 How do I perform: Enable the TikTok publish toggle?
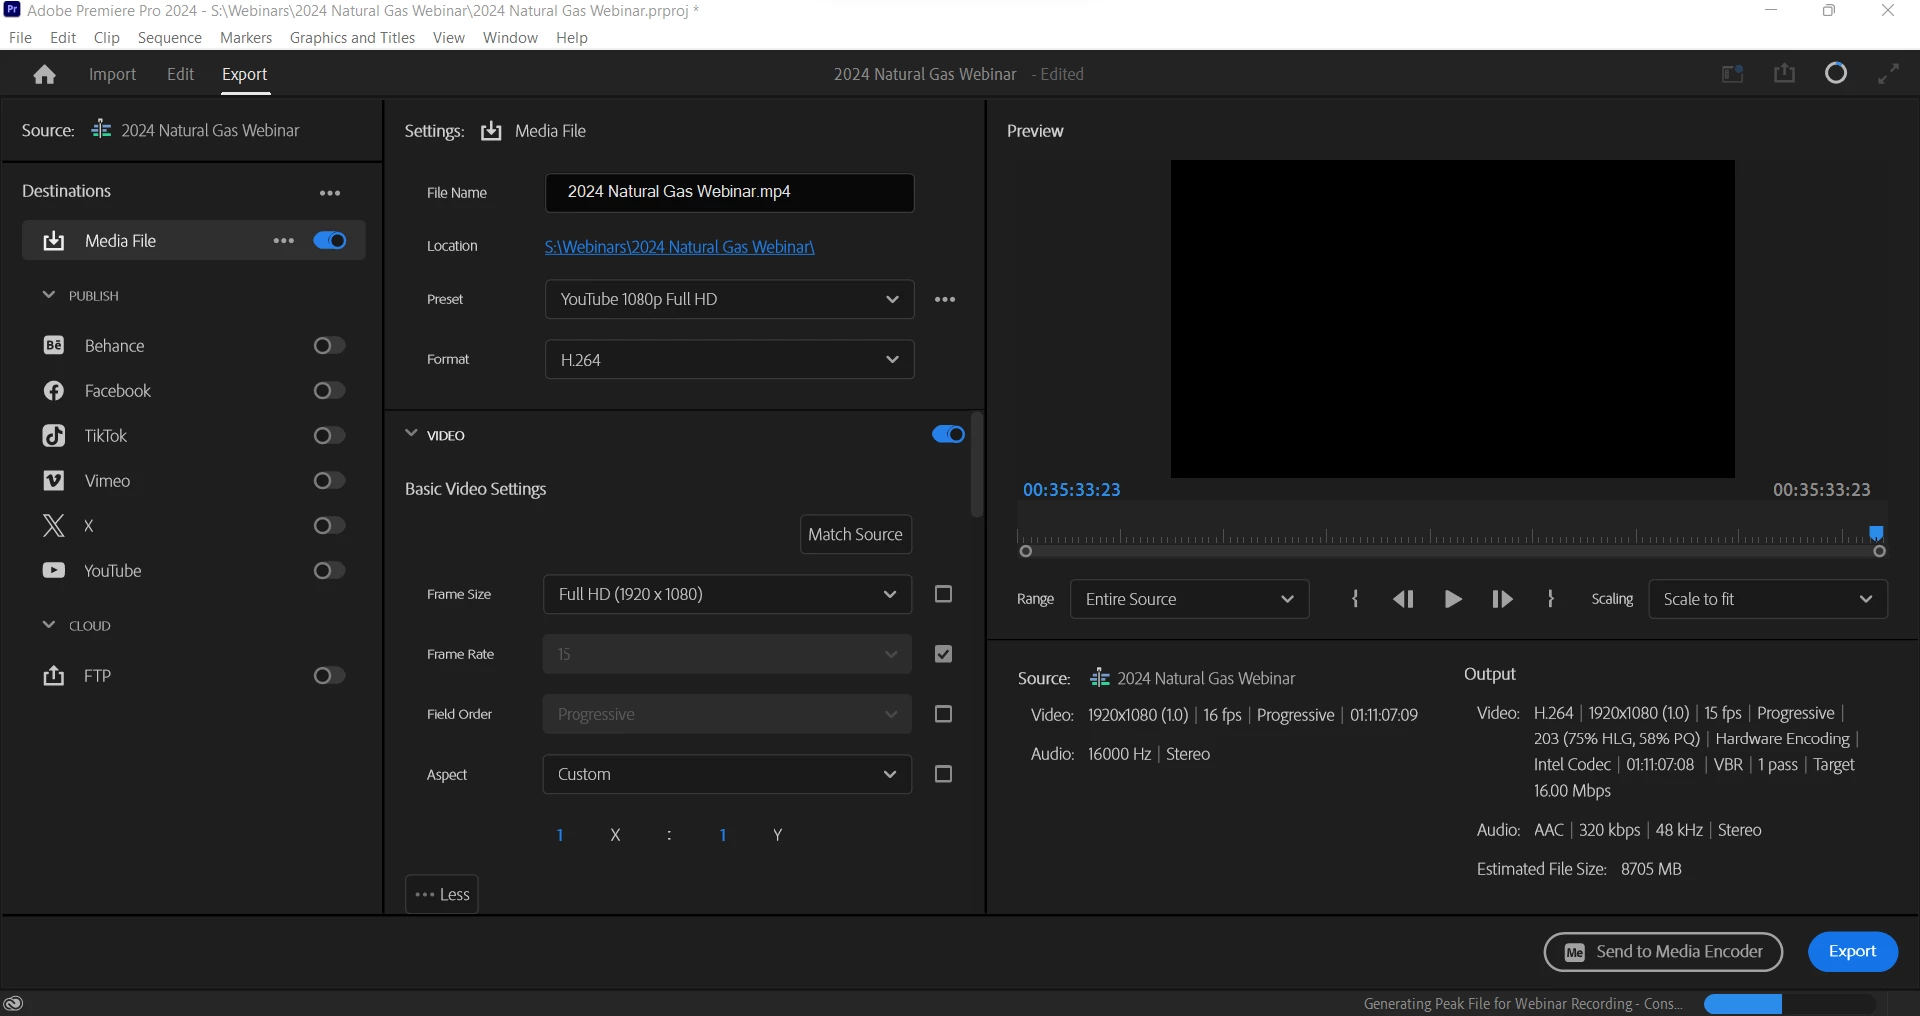[x=329, y=435]
